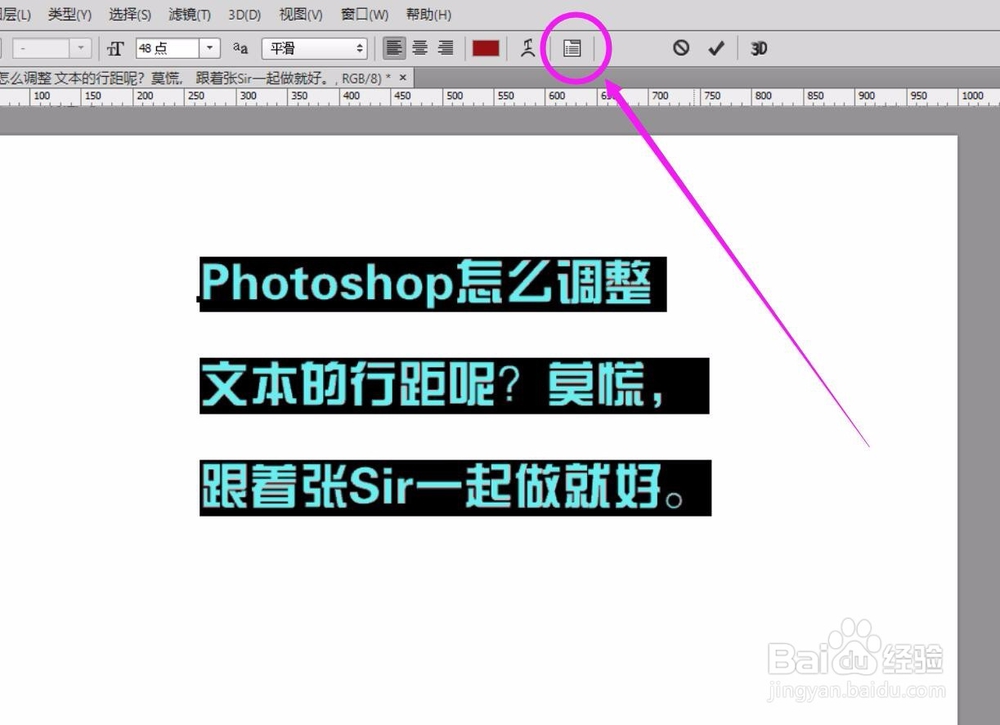The image size is (1000, 725).
Task: Click the font size TT icon
Action: 115,48
